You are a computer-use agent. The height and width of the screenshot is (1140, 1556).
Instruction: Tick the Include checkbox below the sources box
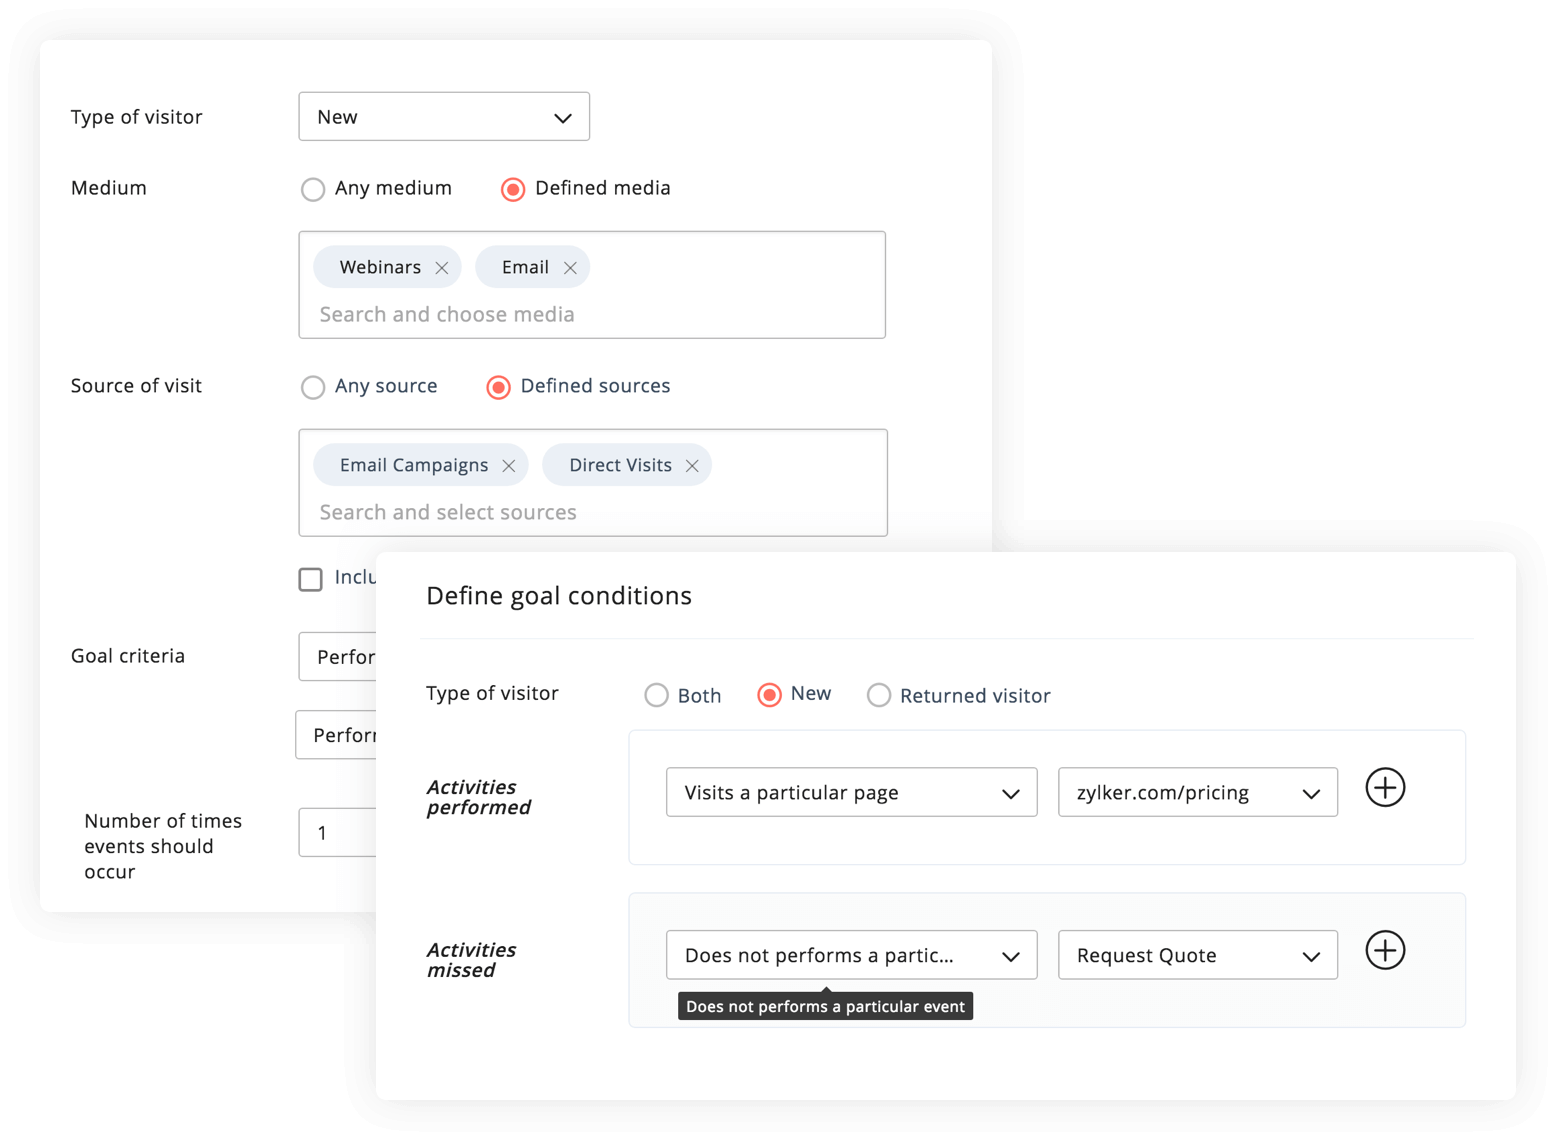pos(311,579)
